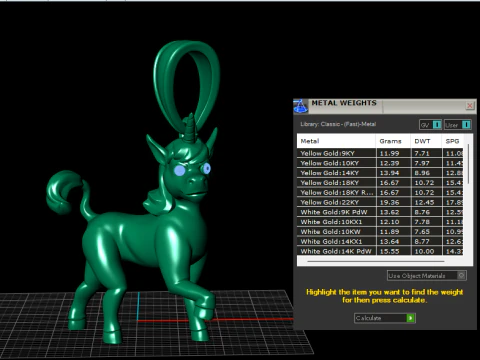Click the 13.64 grams value

(x=389, y=241)
